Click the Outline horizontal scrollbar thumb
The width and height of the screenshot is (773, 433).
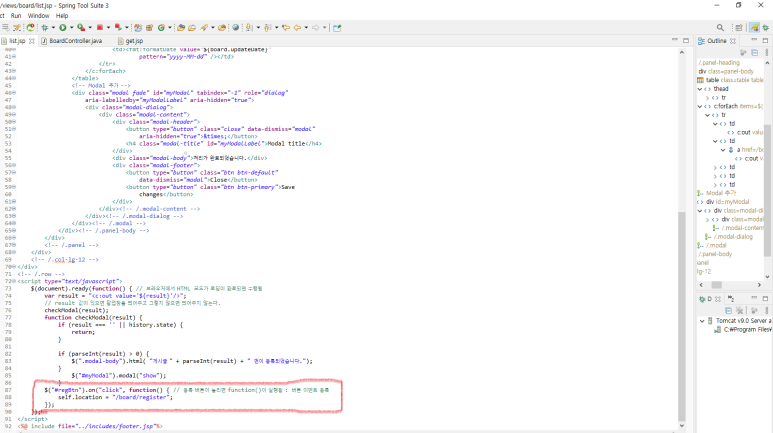[716, 285]
